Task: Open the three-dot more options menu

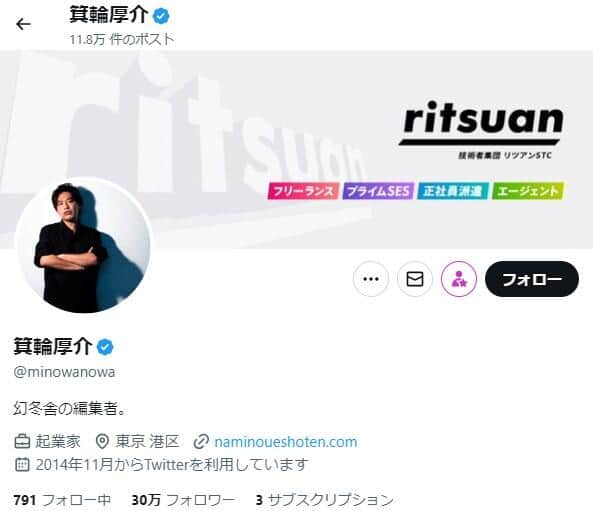Action: (371, 279)
